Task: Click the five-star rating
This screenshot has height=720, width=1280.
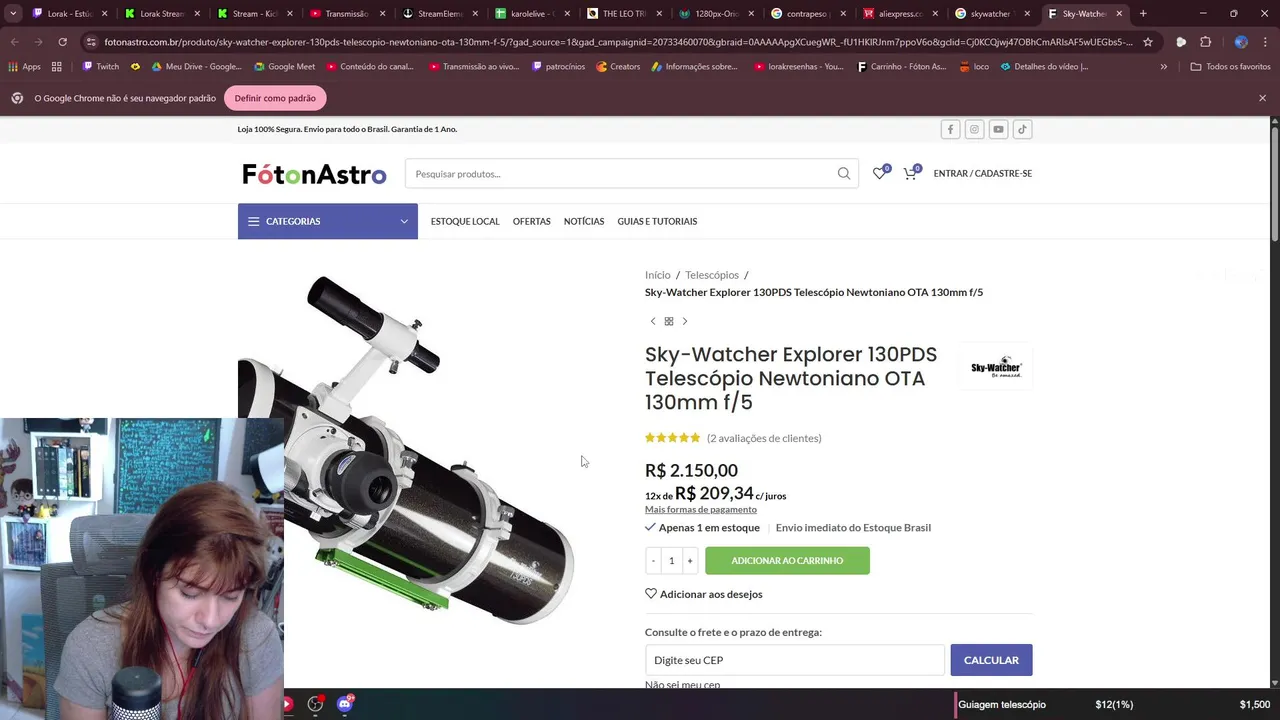Action: coord(672,438)
